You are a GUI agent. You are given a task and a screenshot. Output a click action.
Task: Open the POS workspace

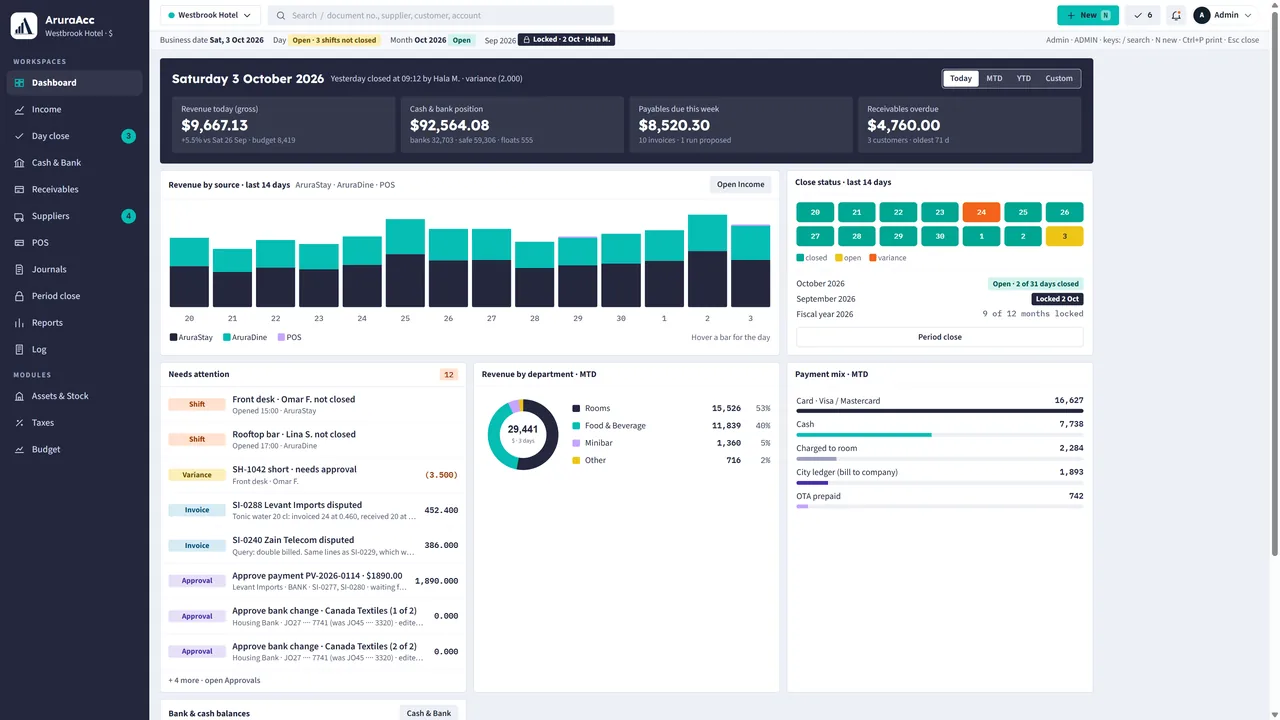pyautogui.click(x=74, y=243)
